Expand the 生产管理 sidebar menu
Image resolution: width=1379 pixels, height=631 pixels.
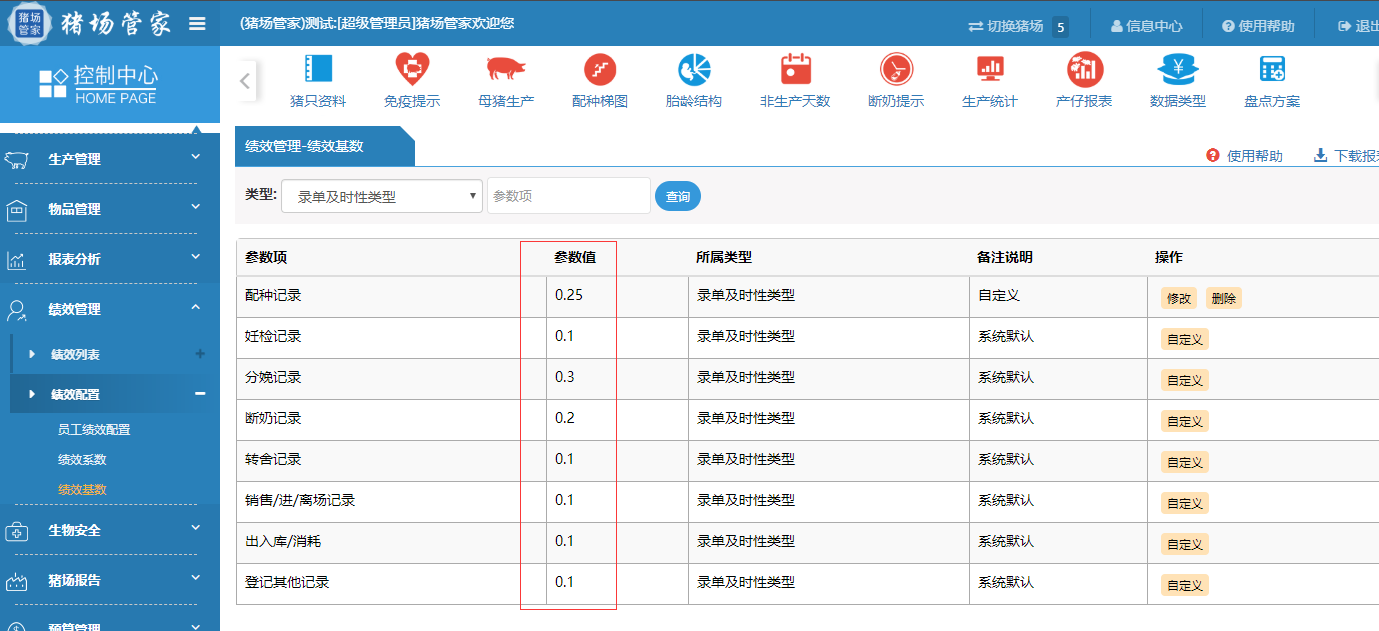pos(108,159)
